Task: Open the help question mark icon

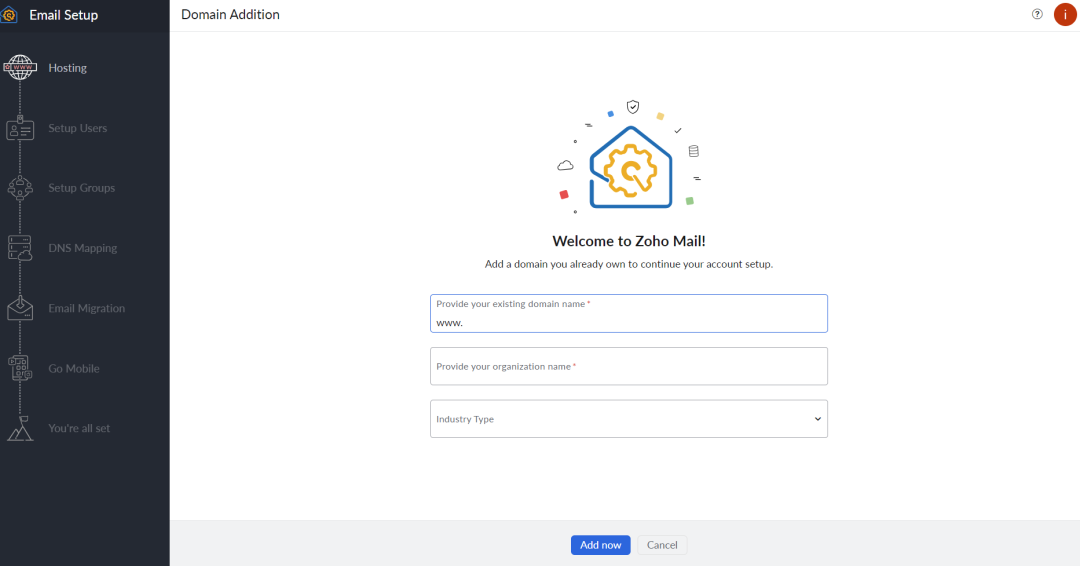Action: tap(1037, 14)
